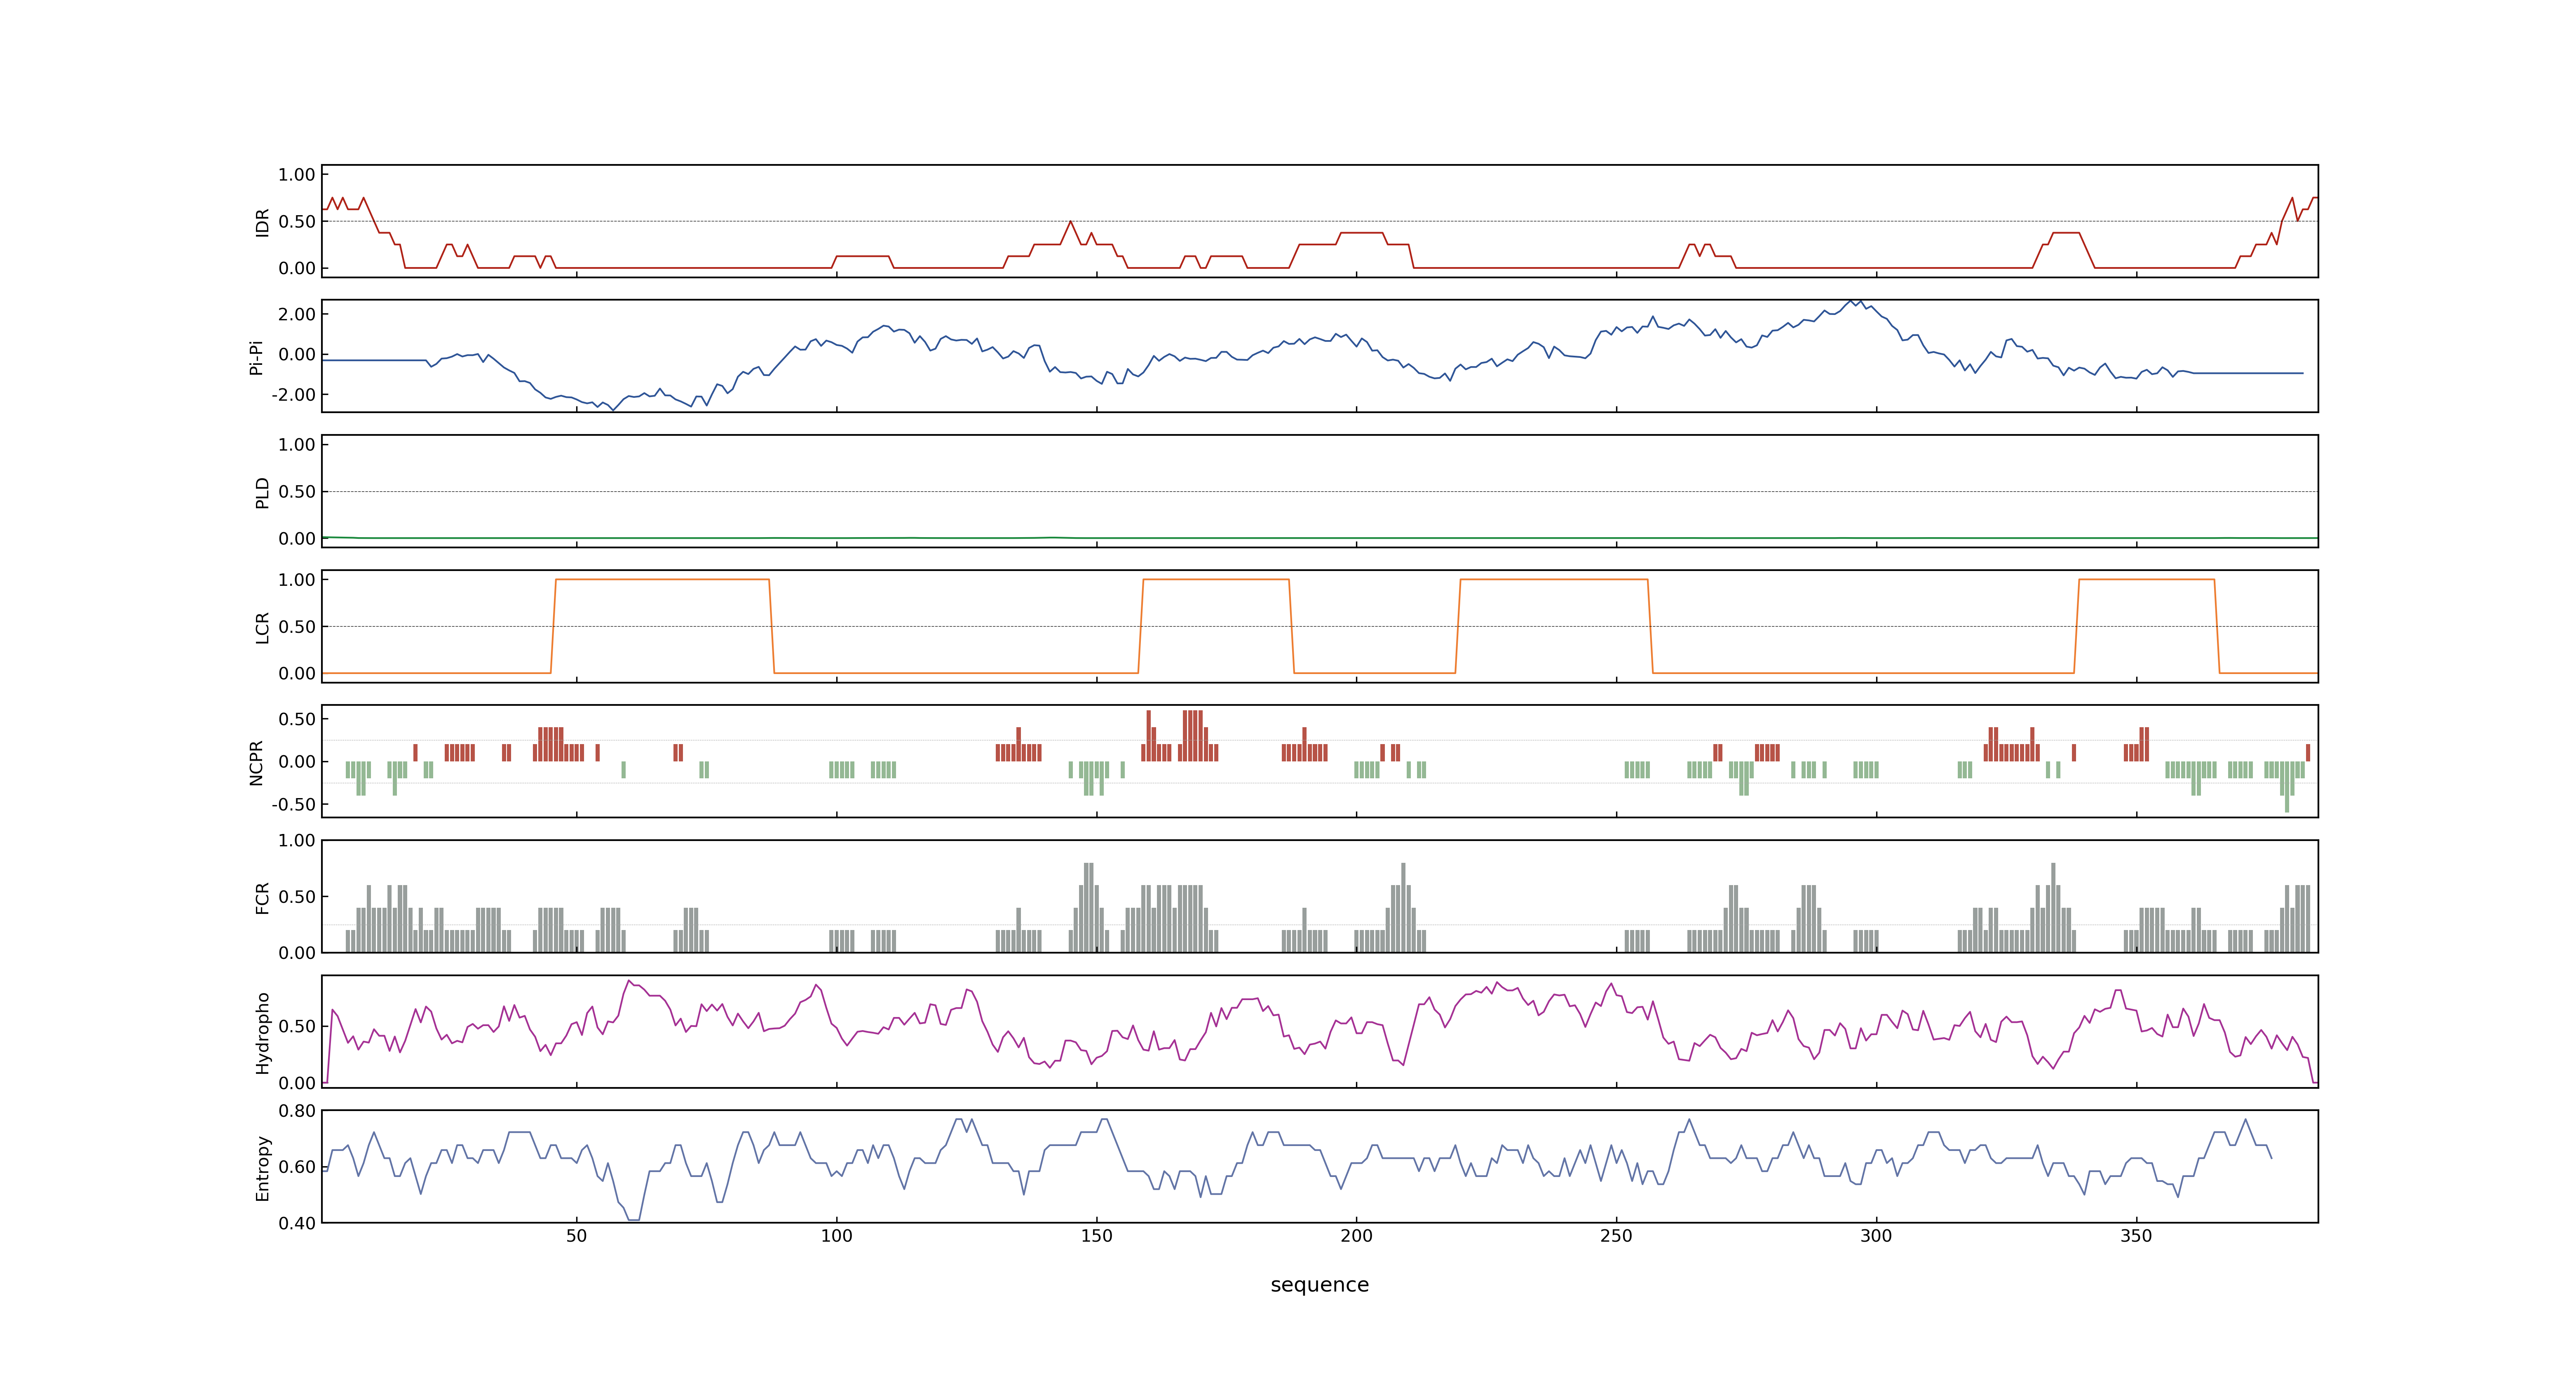Click the x-axis tick label 250

pos(1616,1236)
